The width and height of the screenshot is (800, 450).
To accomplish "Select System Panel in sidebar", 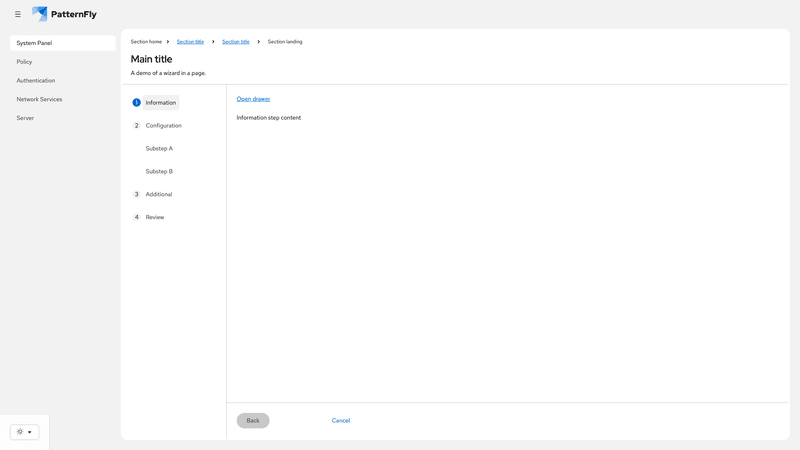I will 63,43.
